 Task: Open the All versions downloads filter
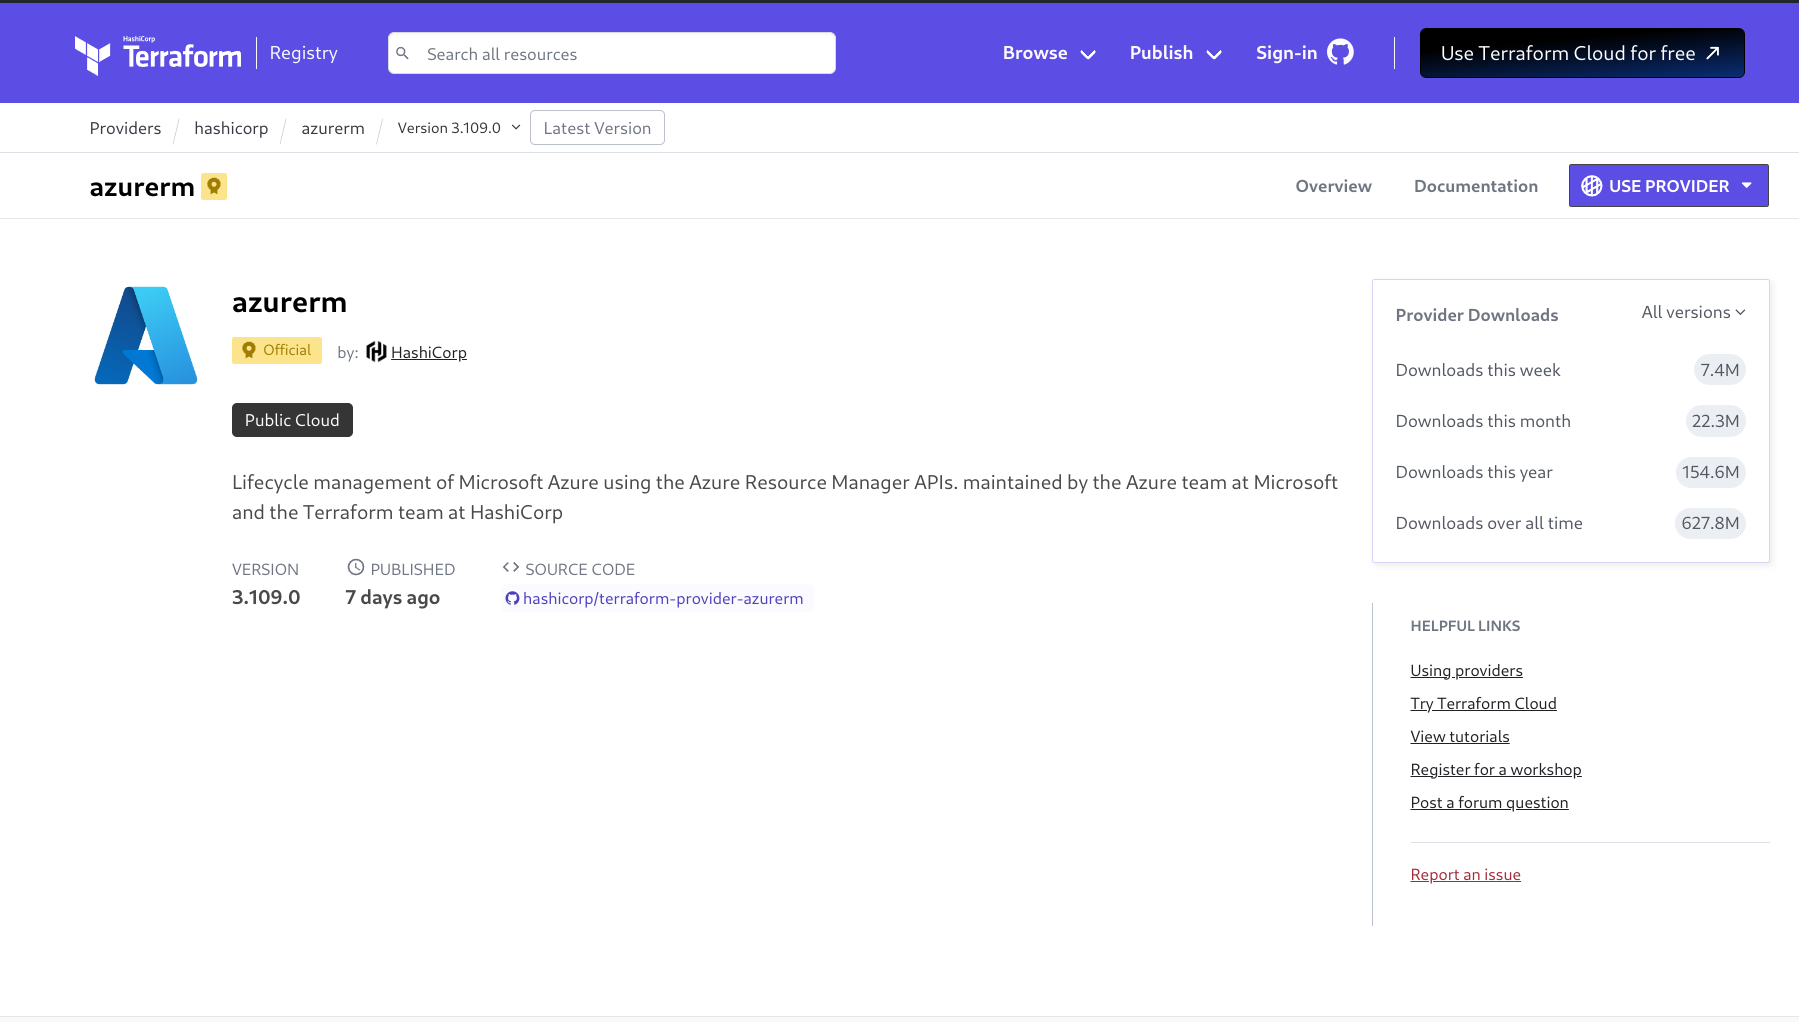tap(1694, 312)
